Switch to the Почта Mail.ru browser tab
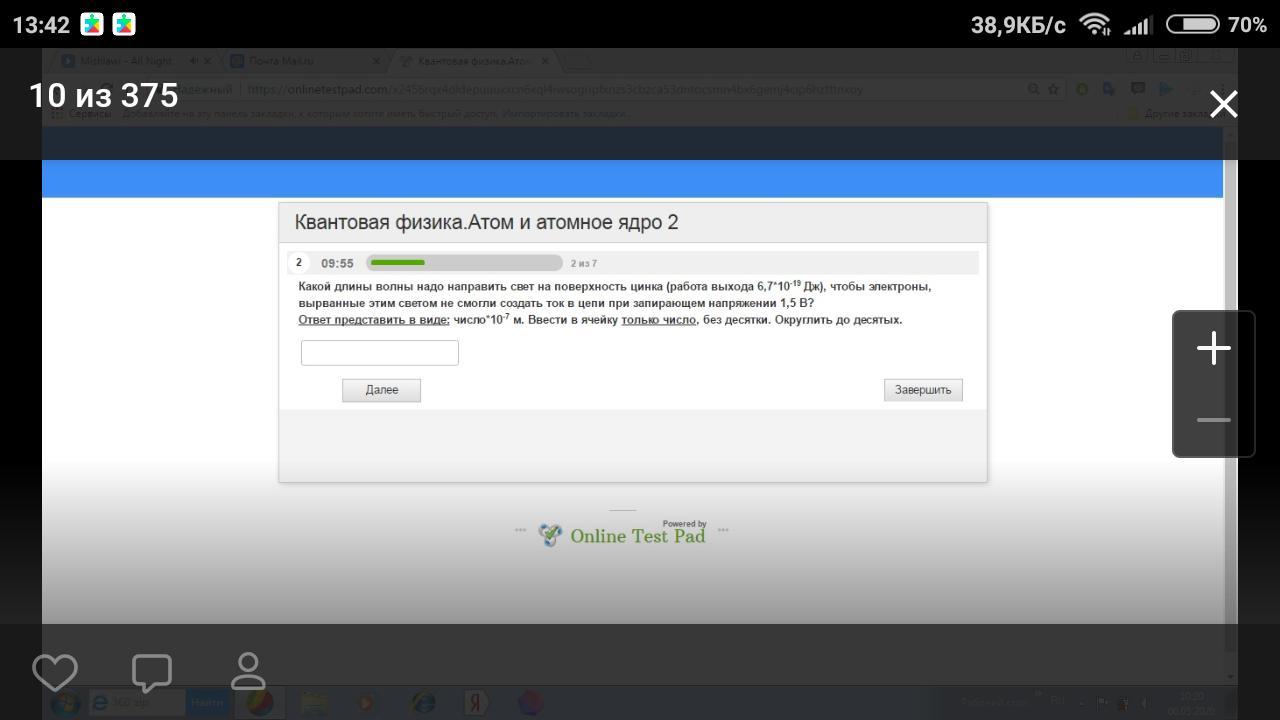Screen dimensions: 1280x720 click(305, 61)
